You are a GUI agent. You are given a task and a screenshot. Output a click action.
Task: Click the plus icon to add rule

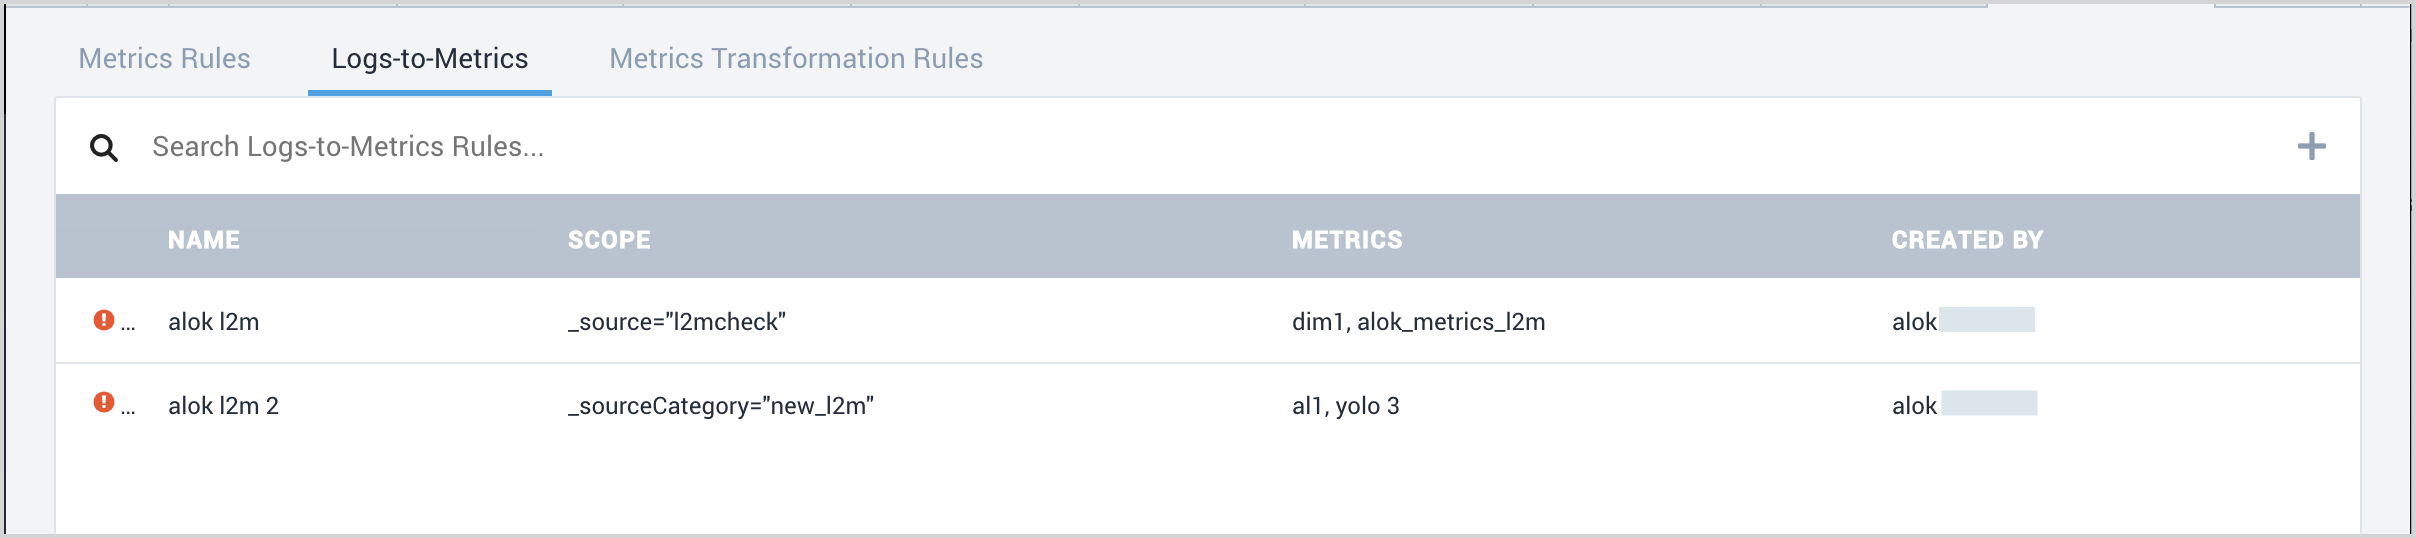[x=2311, y=147]
